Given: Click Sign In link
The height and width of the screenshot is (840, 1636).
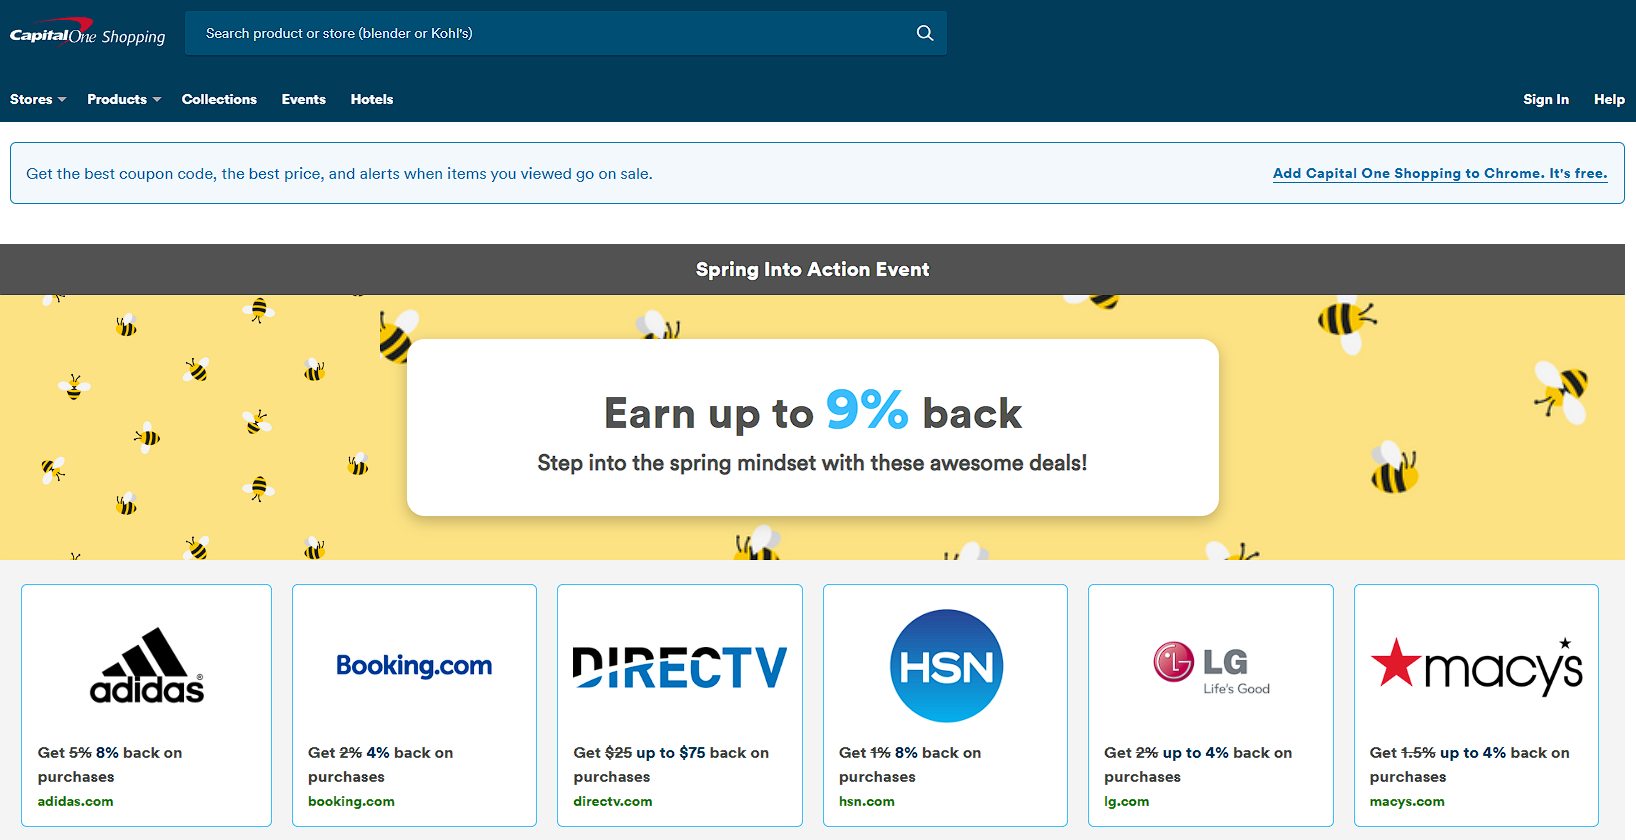Looking at the screenshot, I should (x=1546, y=99).
